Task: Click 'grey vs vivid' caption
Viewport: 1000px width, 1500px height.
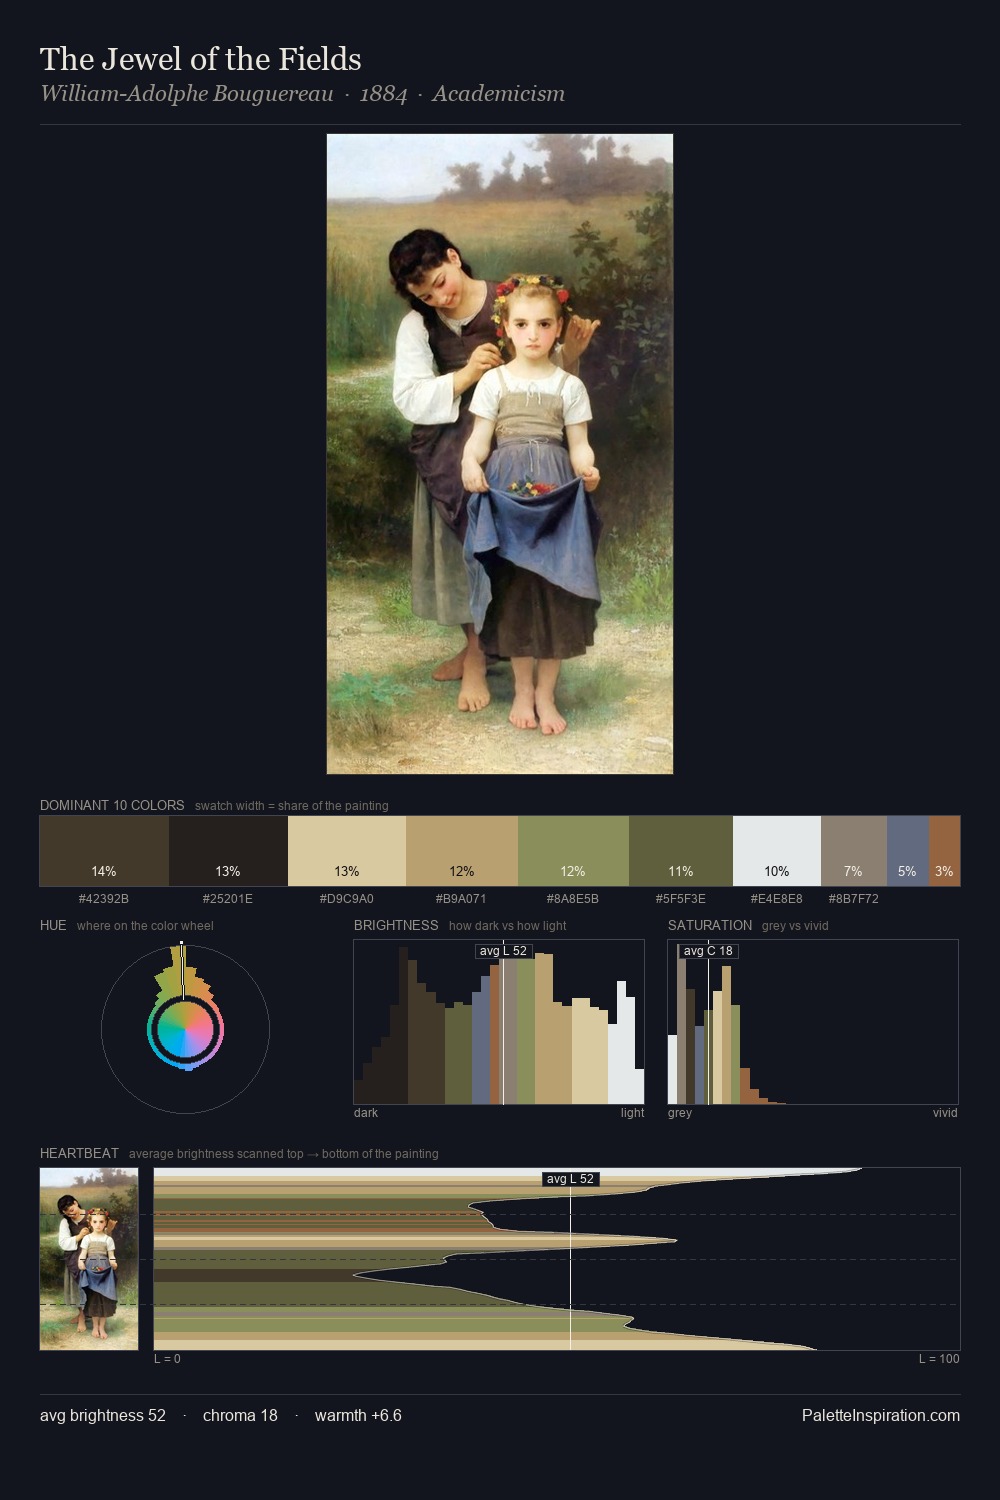Action: (x=795, y=926)
